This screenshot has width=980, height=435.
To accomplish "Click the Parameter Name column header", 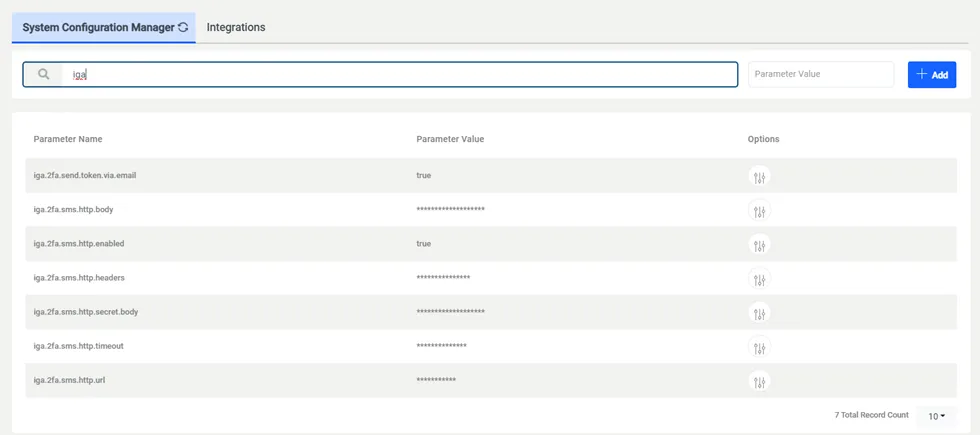I will pos(68,139).
